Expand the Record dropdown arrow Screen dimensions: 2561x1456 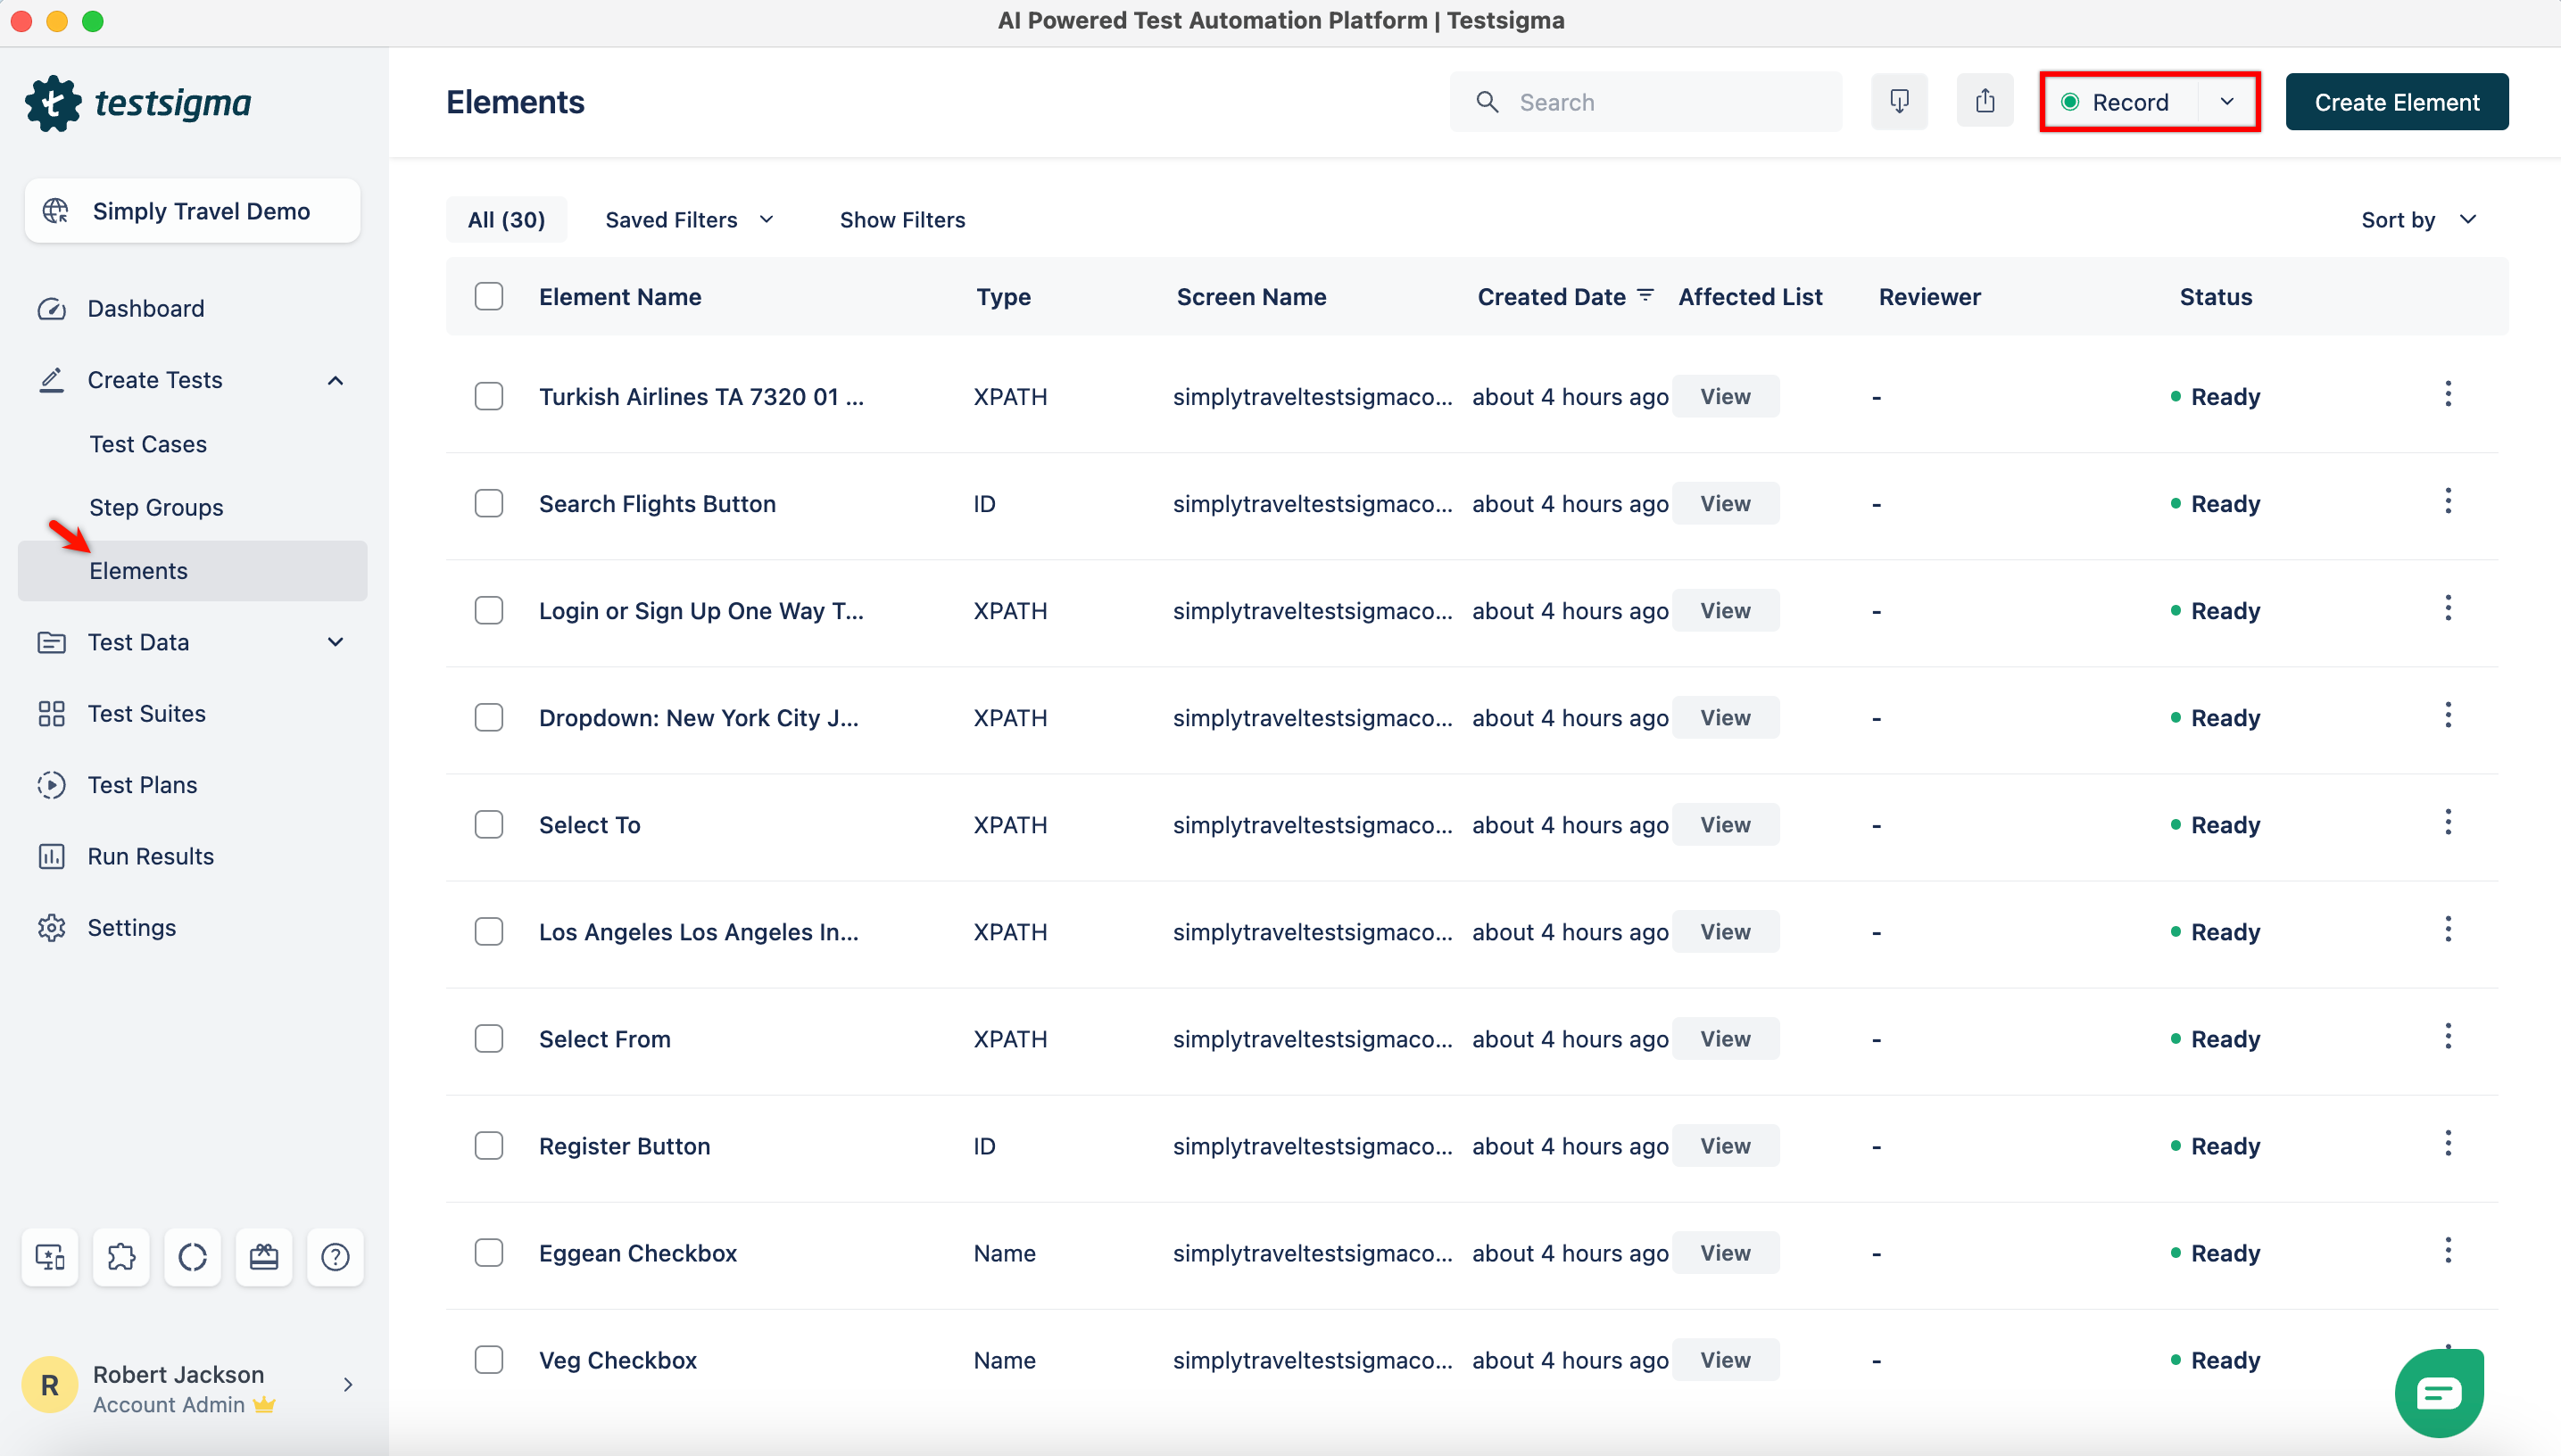[x=2227, y=102]
